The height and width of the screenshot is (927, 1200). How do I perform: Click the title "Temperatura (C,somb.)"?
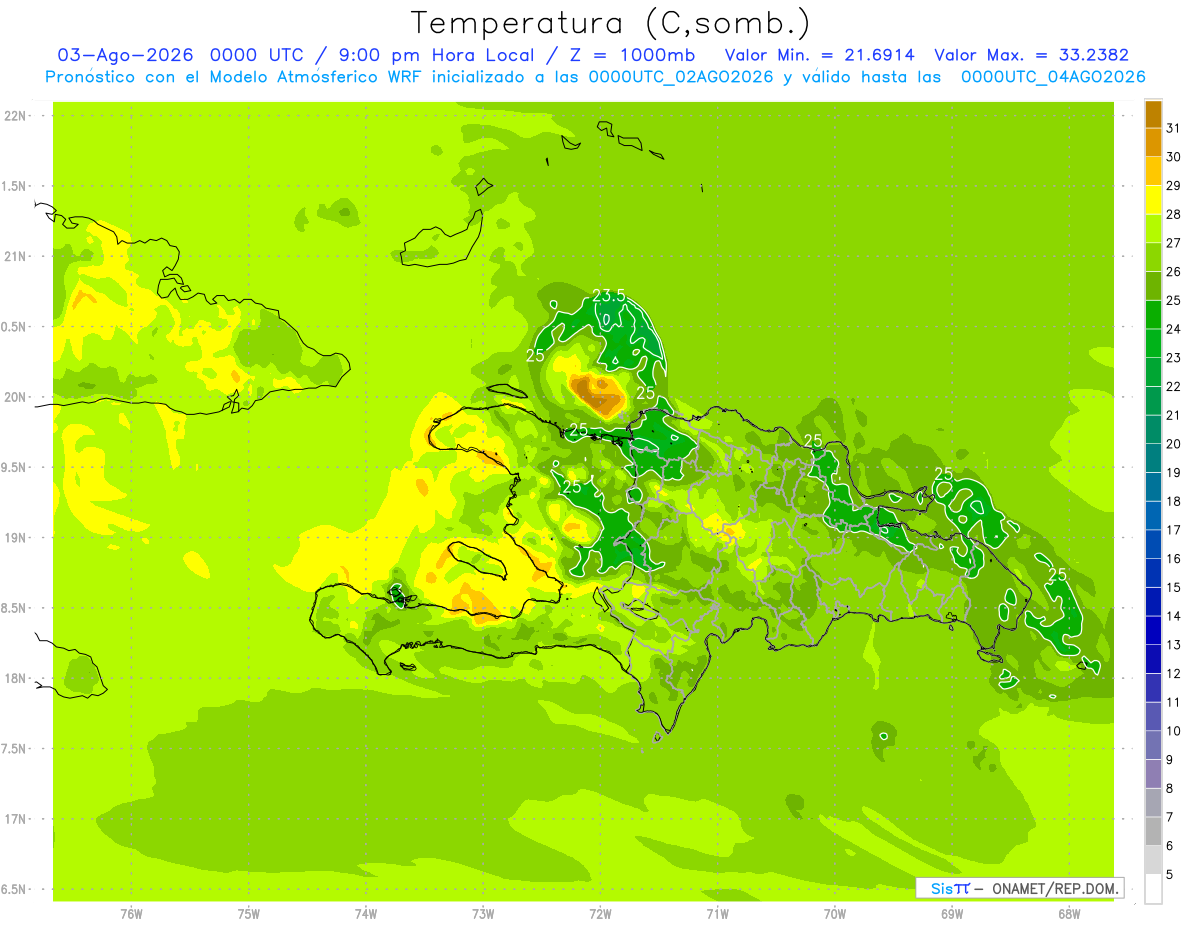[x=611, y=23]
